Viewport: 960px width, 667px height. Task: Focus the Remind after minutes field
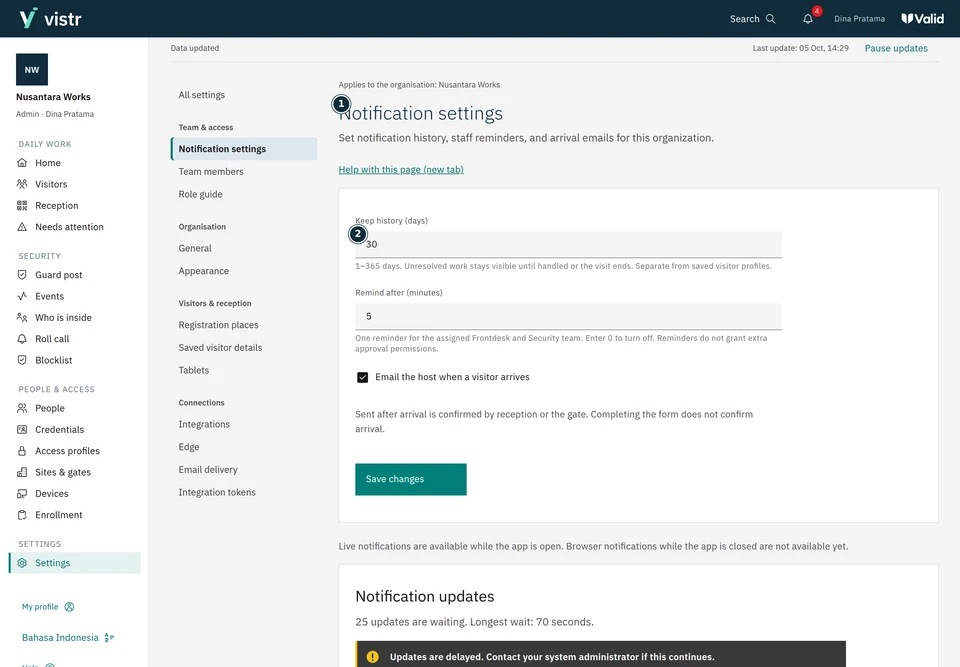click(x=568, y=317)
